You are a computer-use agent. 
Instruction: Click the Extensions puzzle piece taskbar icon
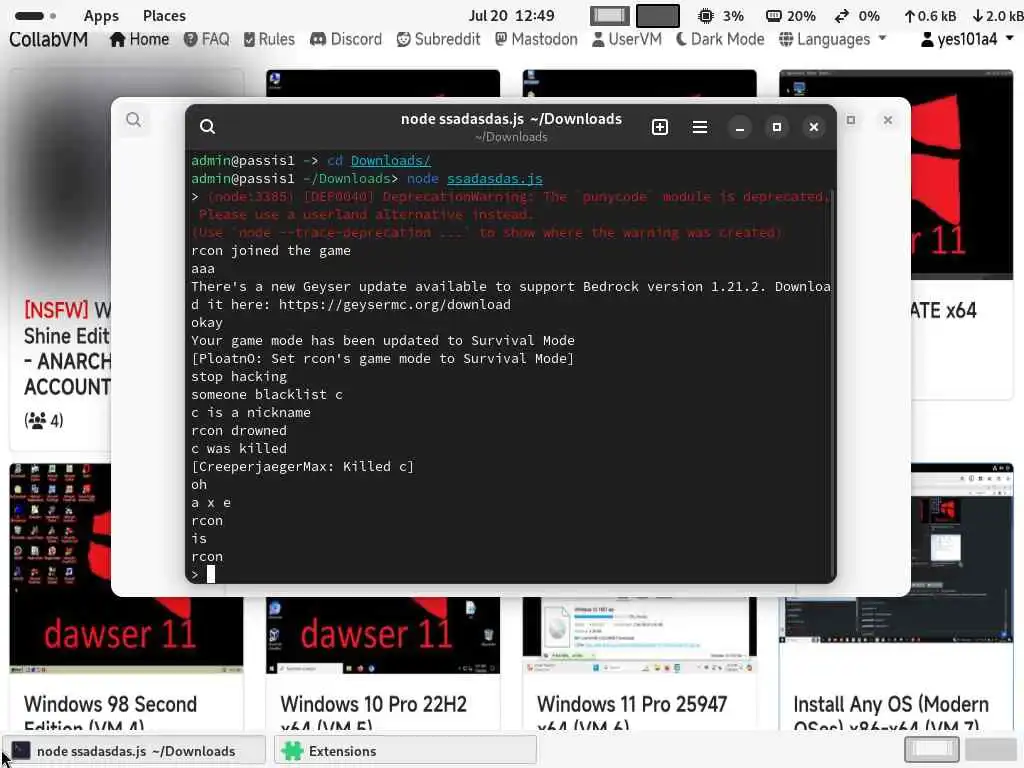pyautogui.click(x=292, y=751)
